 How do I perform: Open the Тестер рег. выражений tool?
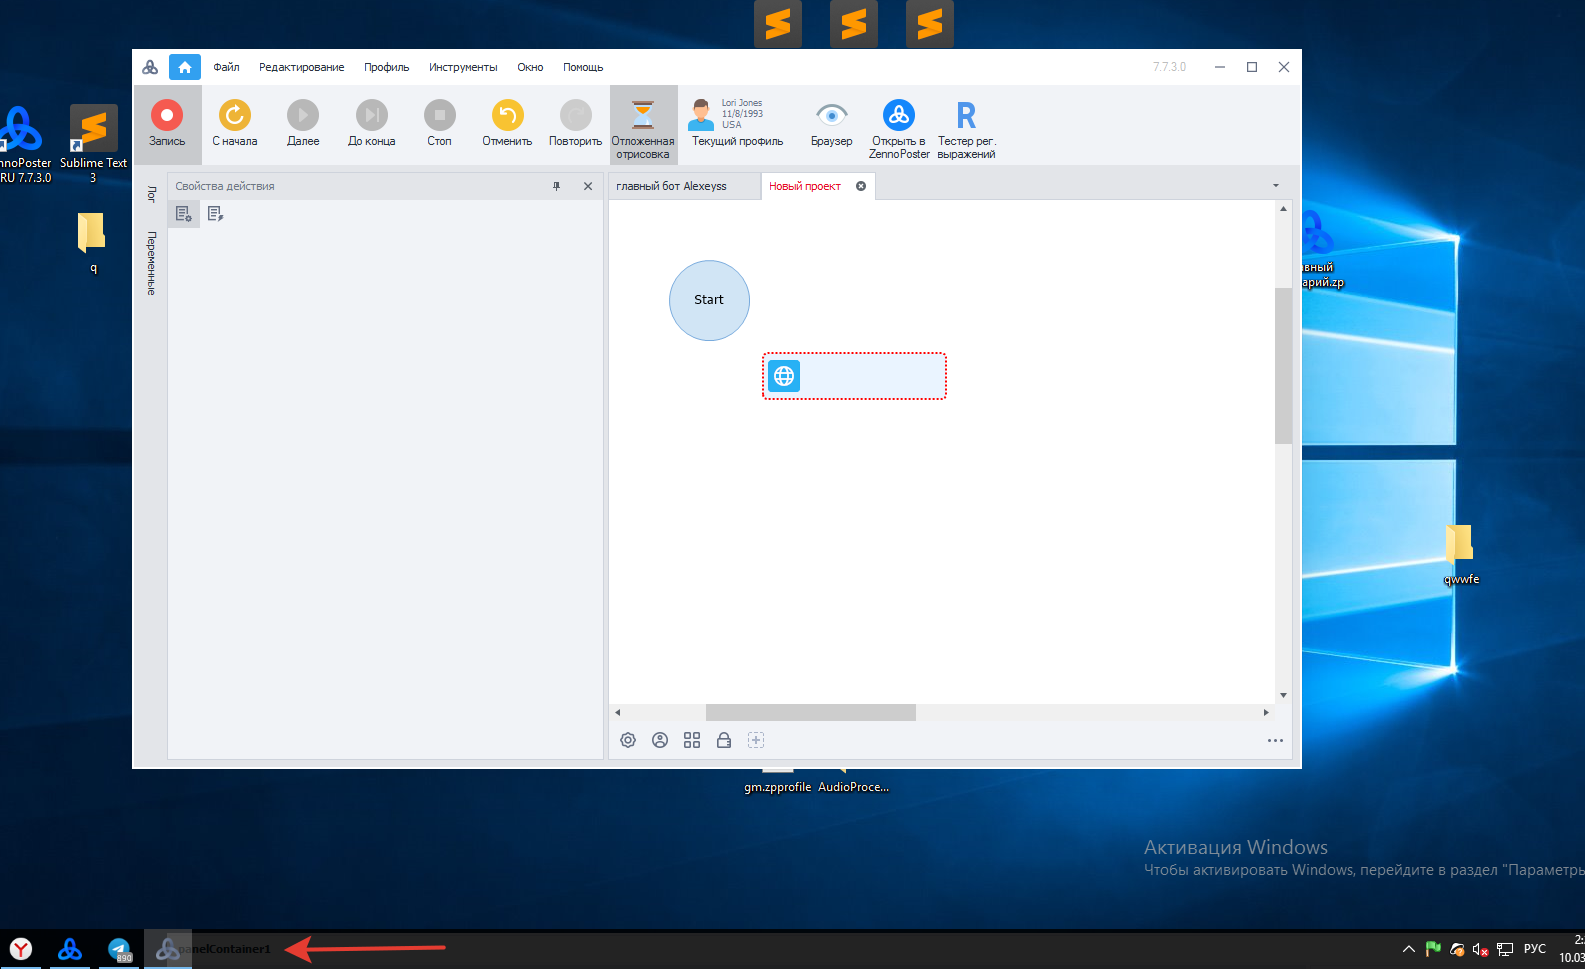coord(966,129)
